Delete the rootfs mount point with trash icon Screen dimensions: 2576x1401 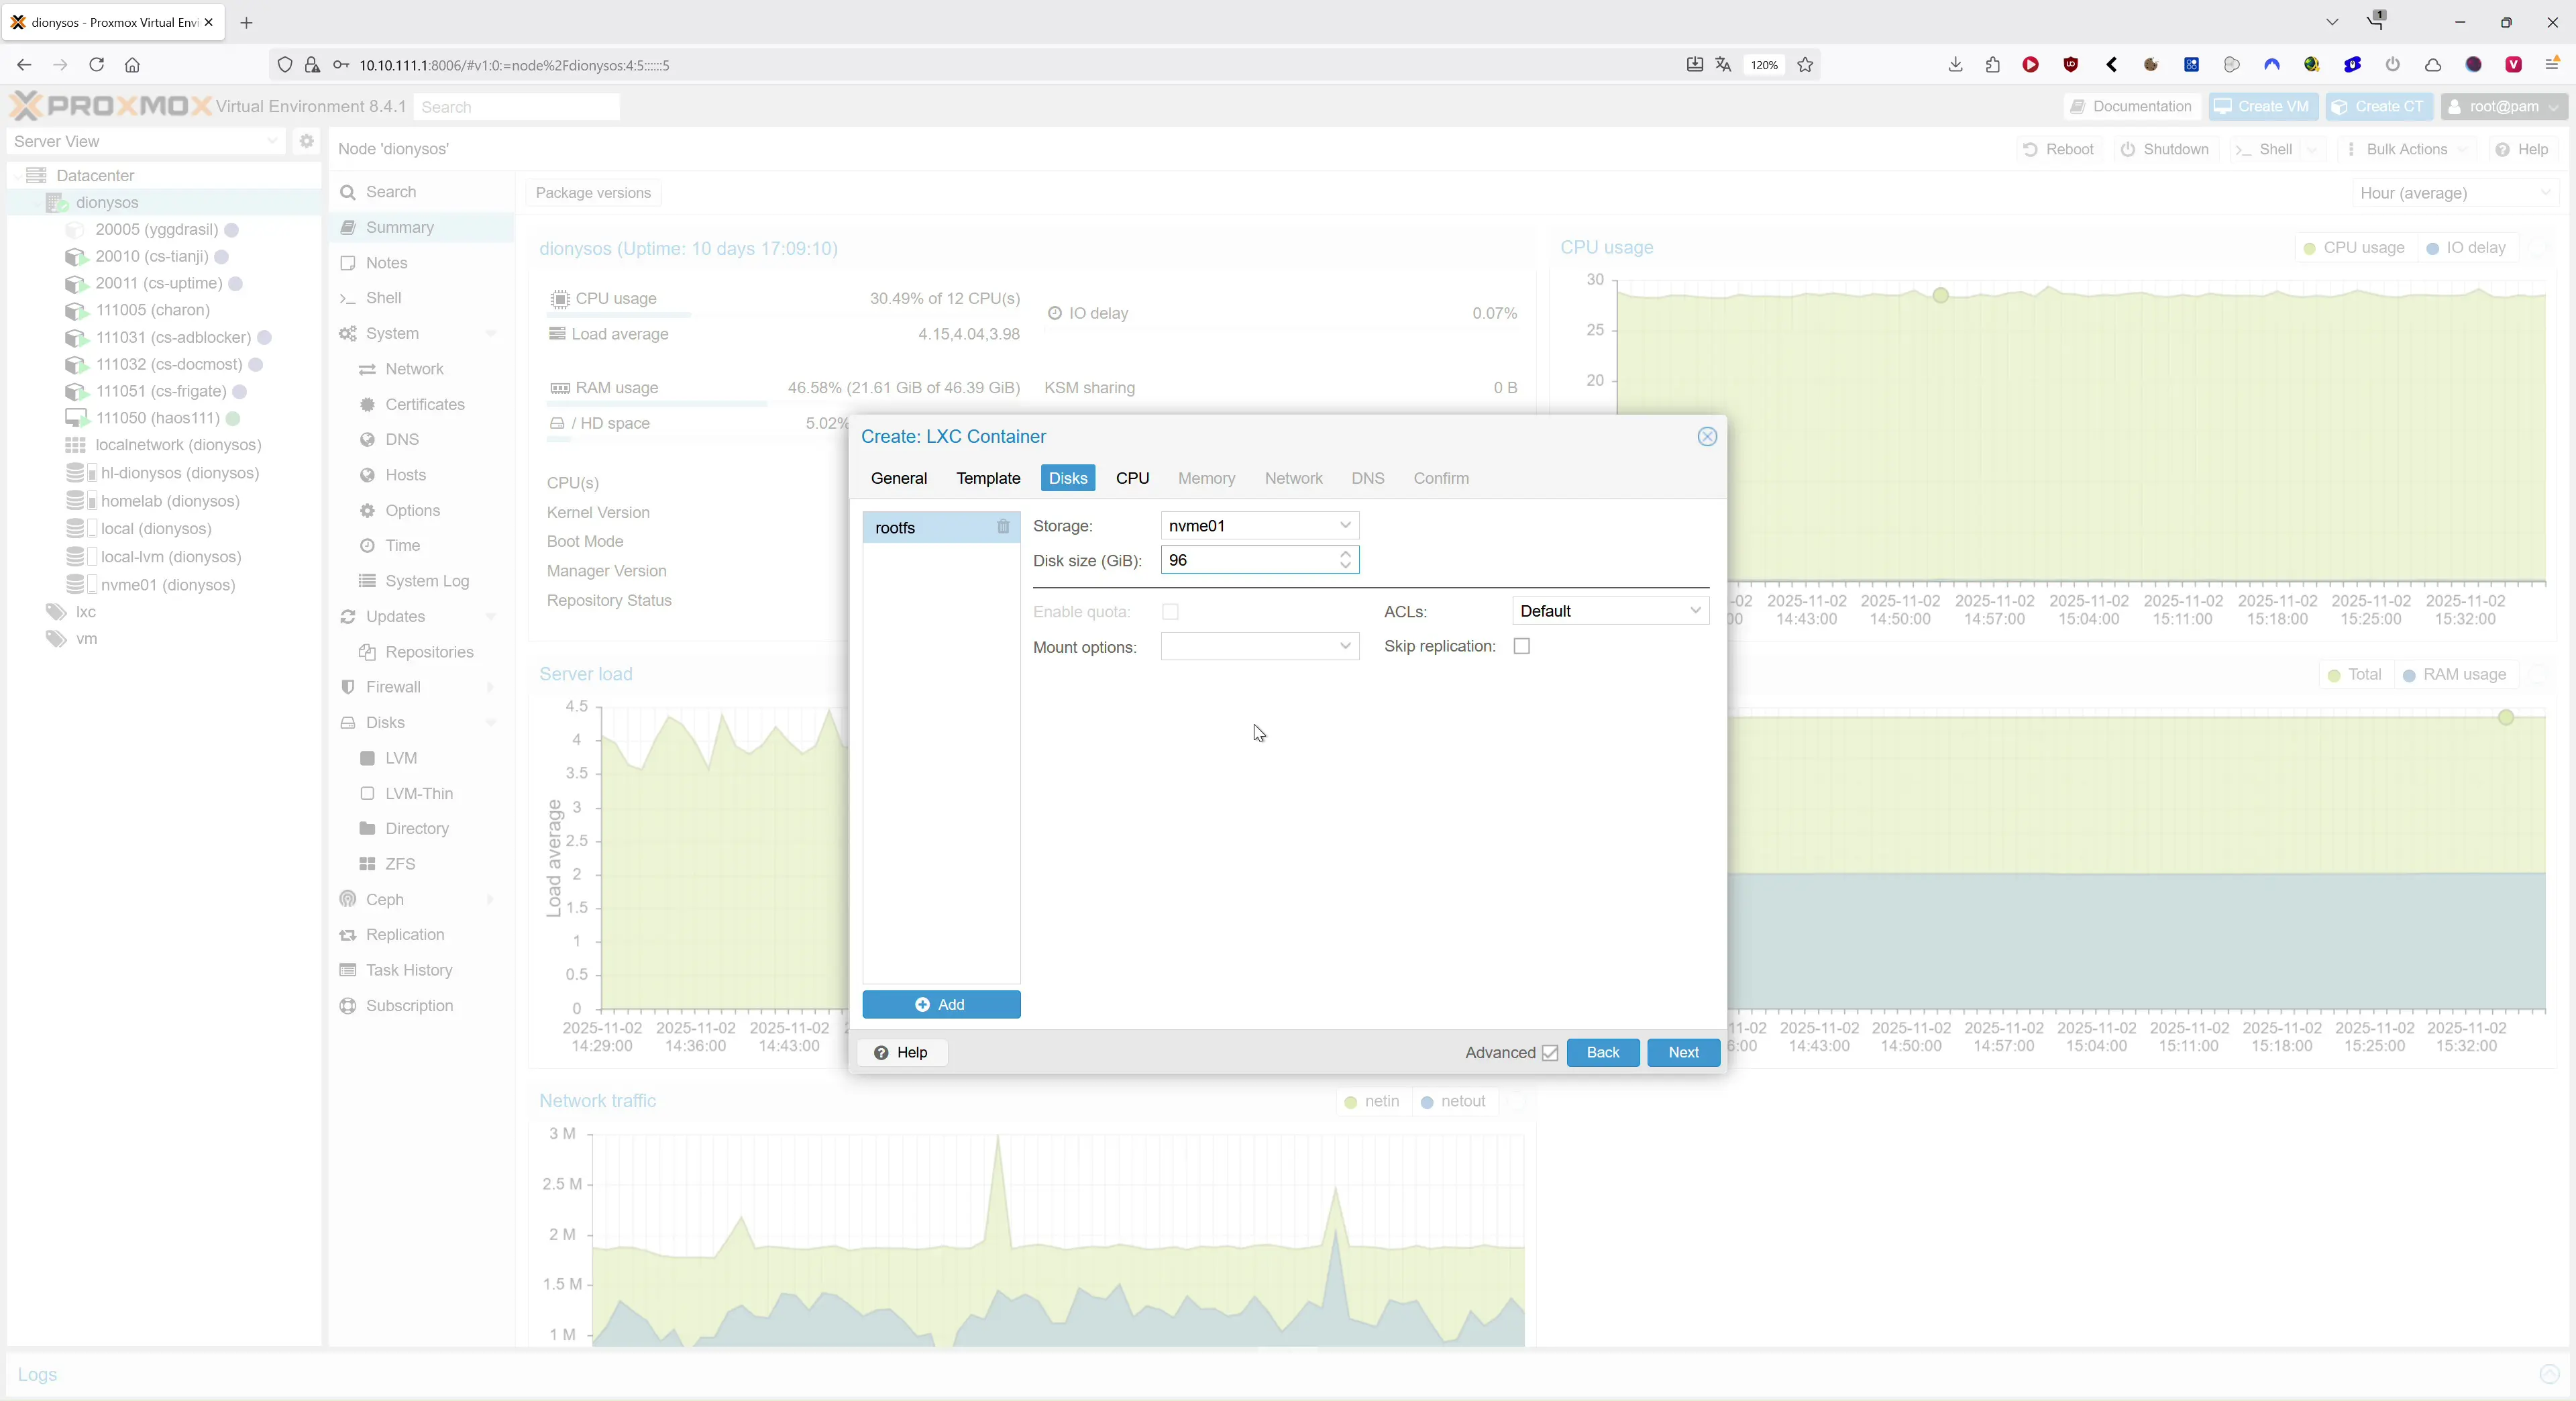[x=1003, y=527]
